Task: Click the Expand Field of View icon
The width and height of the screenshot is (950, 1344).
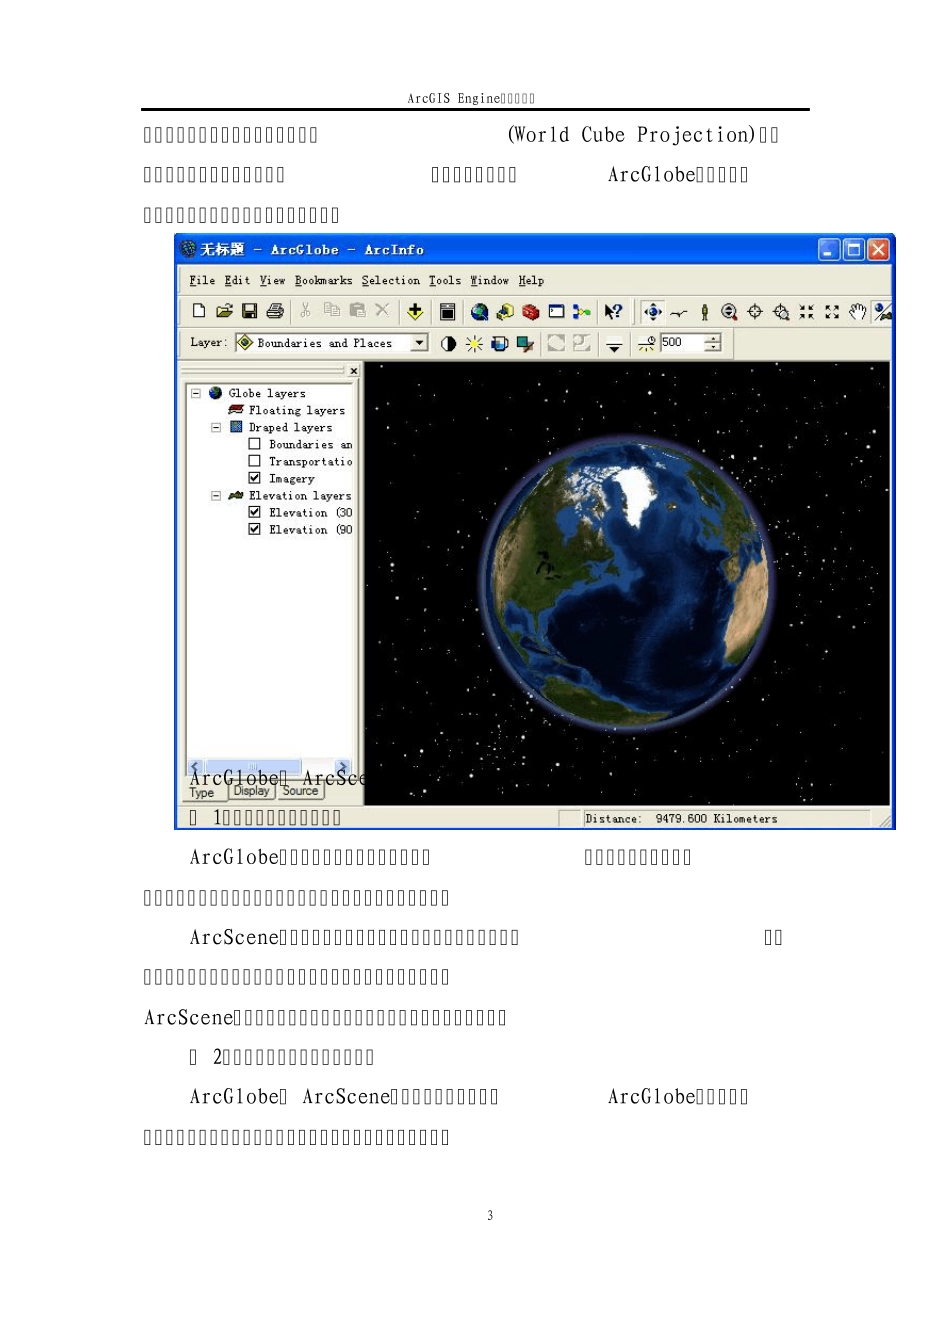Action: point(832,312)
